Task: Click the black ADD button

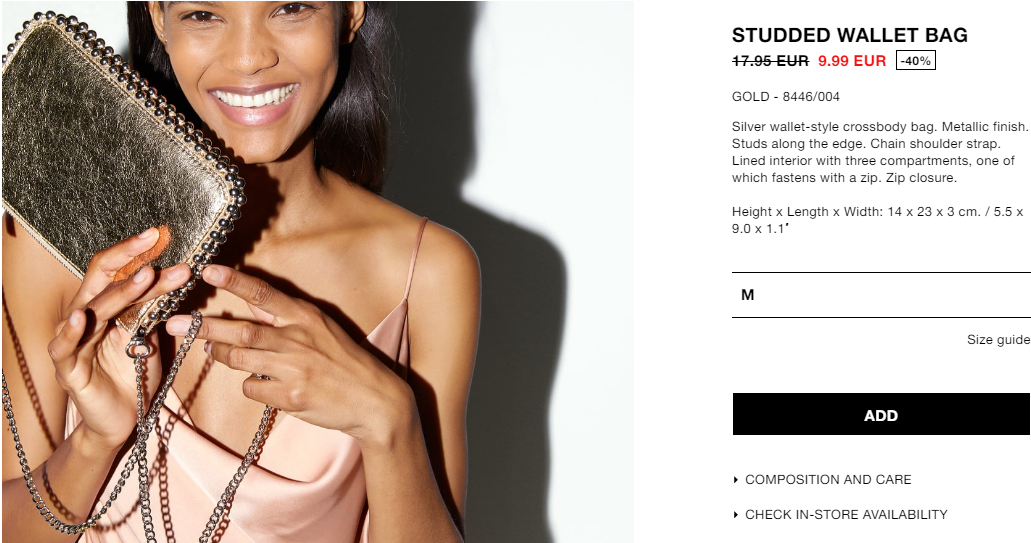Action: point(881,415)
